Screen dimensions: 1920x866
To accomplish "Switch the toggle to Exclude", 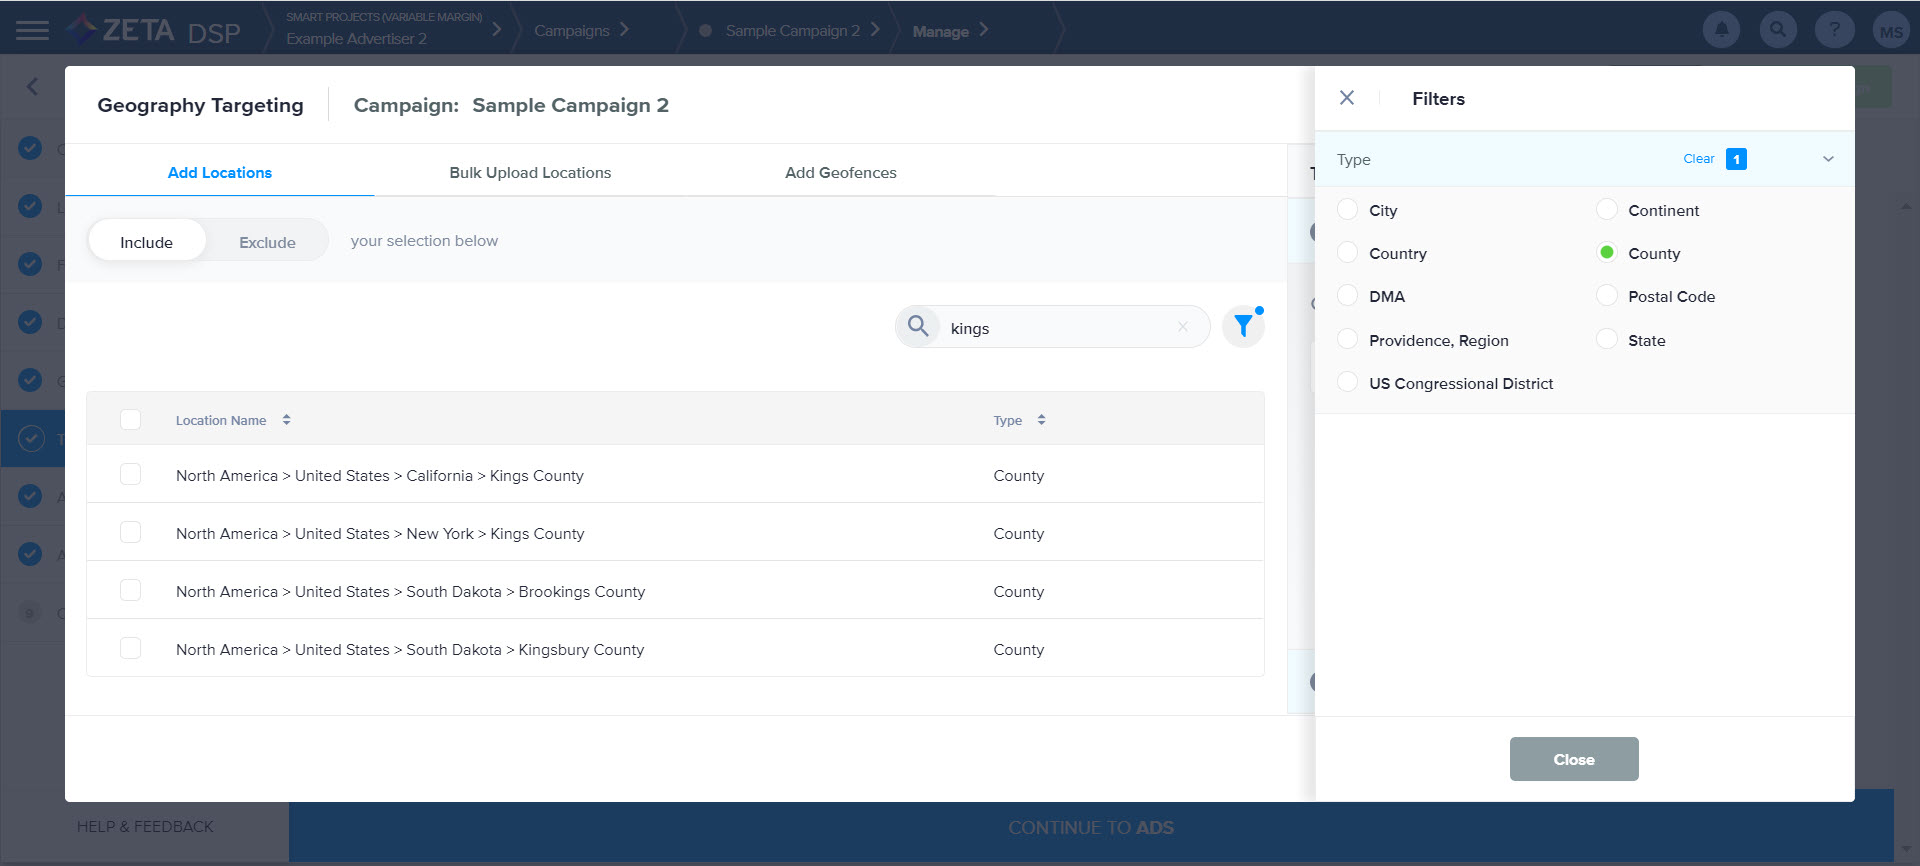I will click(267, 242).
